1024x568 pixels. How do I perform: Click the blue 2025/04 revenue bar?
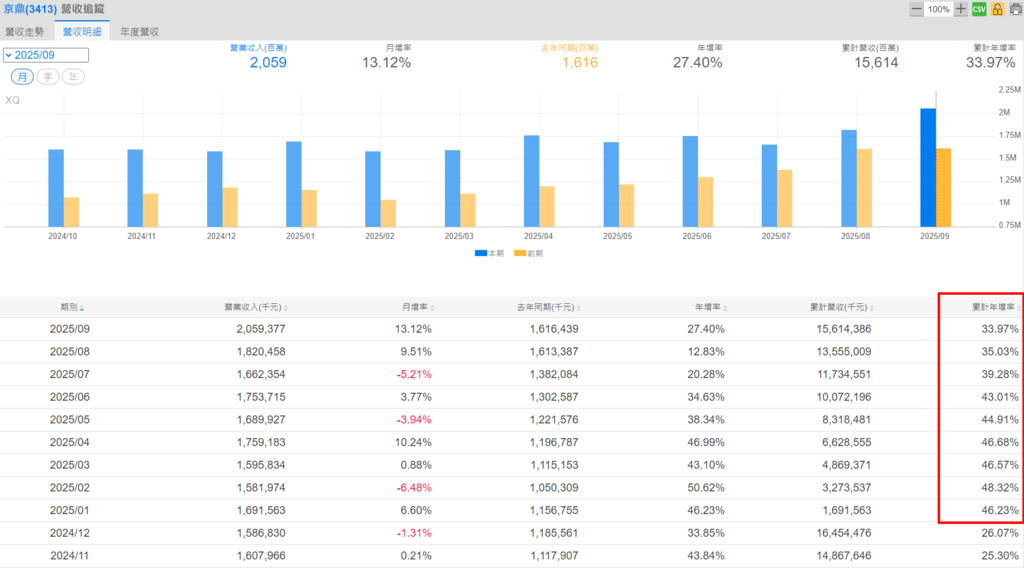pyautogui.click(x=532, y=181)
